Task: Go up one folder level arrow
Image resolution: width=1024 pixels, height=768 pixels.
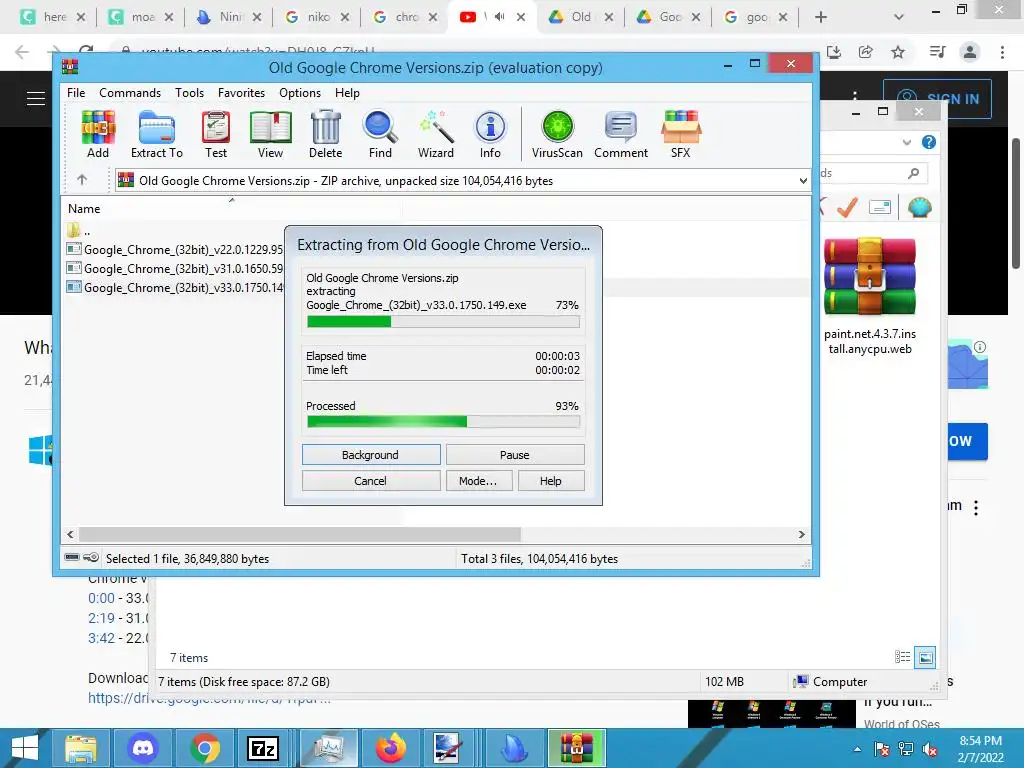Action: (x=82, y=180)
